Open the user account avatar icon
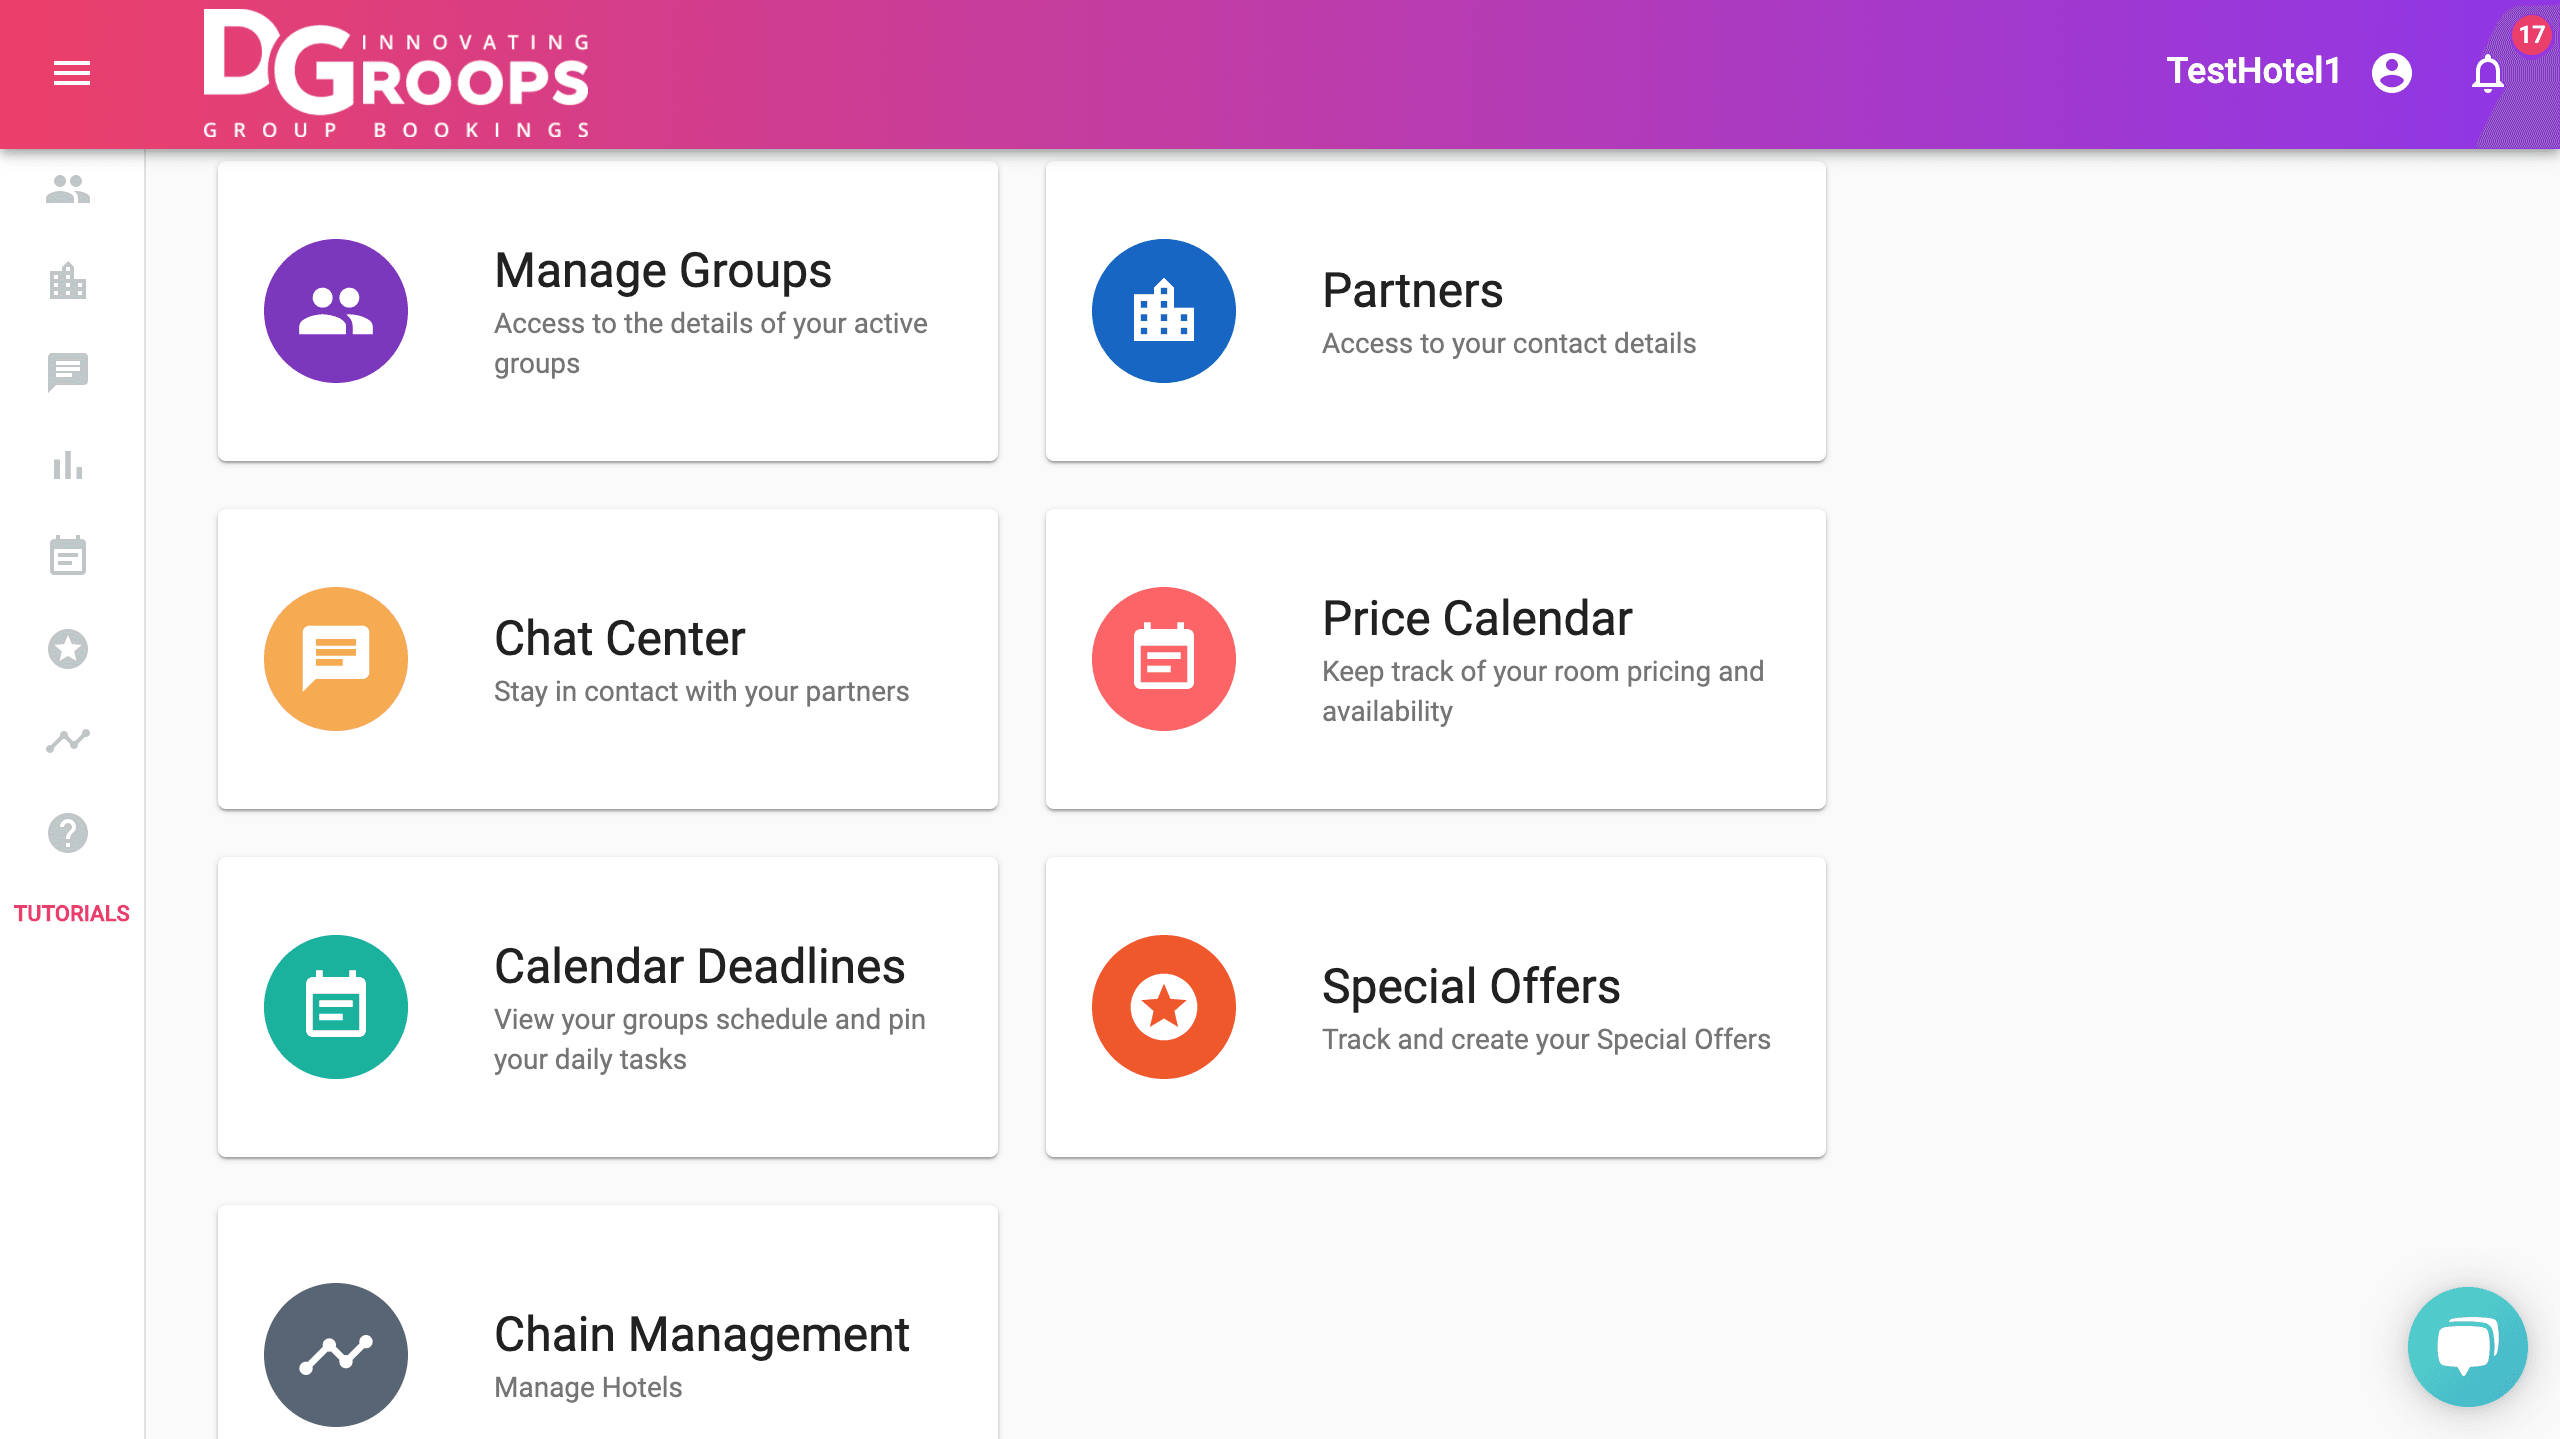The image size is (2560, 1439). tap(2391, 73)
